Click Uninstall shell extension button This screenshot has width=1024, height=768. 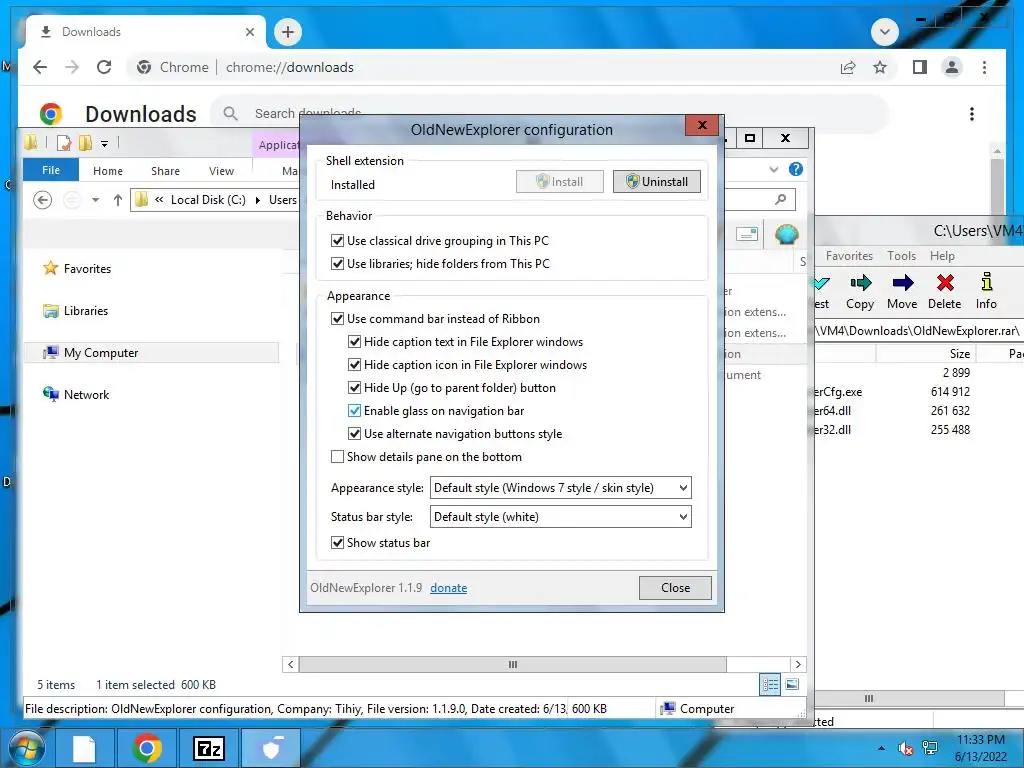pyautogui.click(x=656, y=182)
